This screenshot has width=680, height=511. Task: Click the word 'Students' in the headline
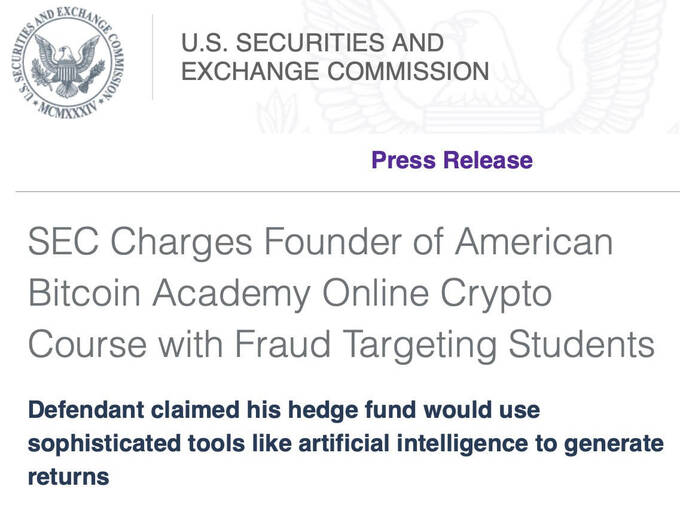pyautogui.click(x=582, y=344)
